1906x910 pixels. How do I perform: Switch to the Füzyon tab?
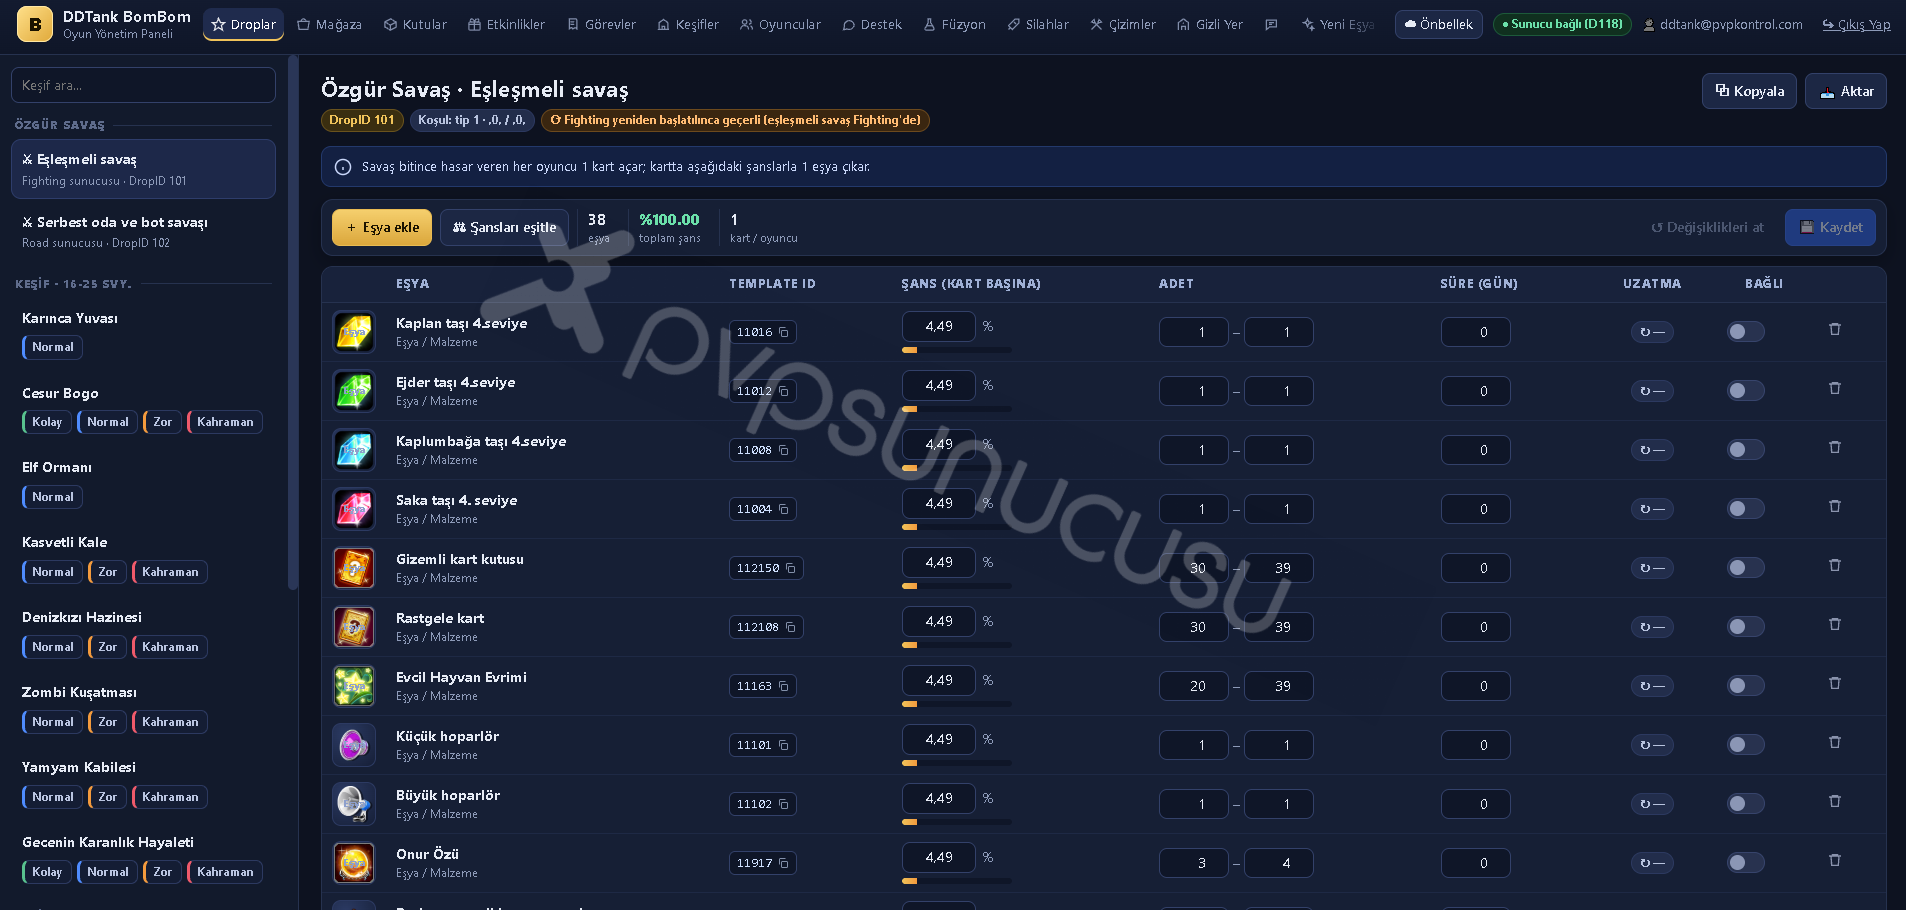955,24
